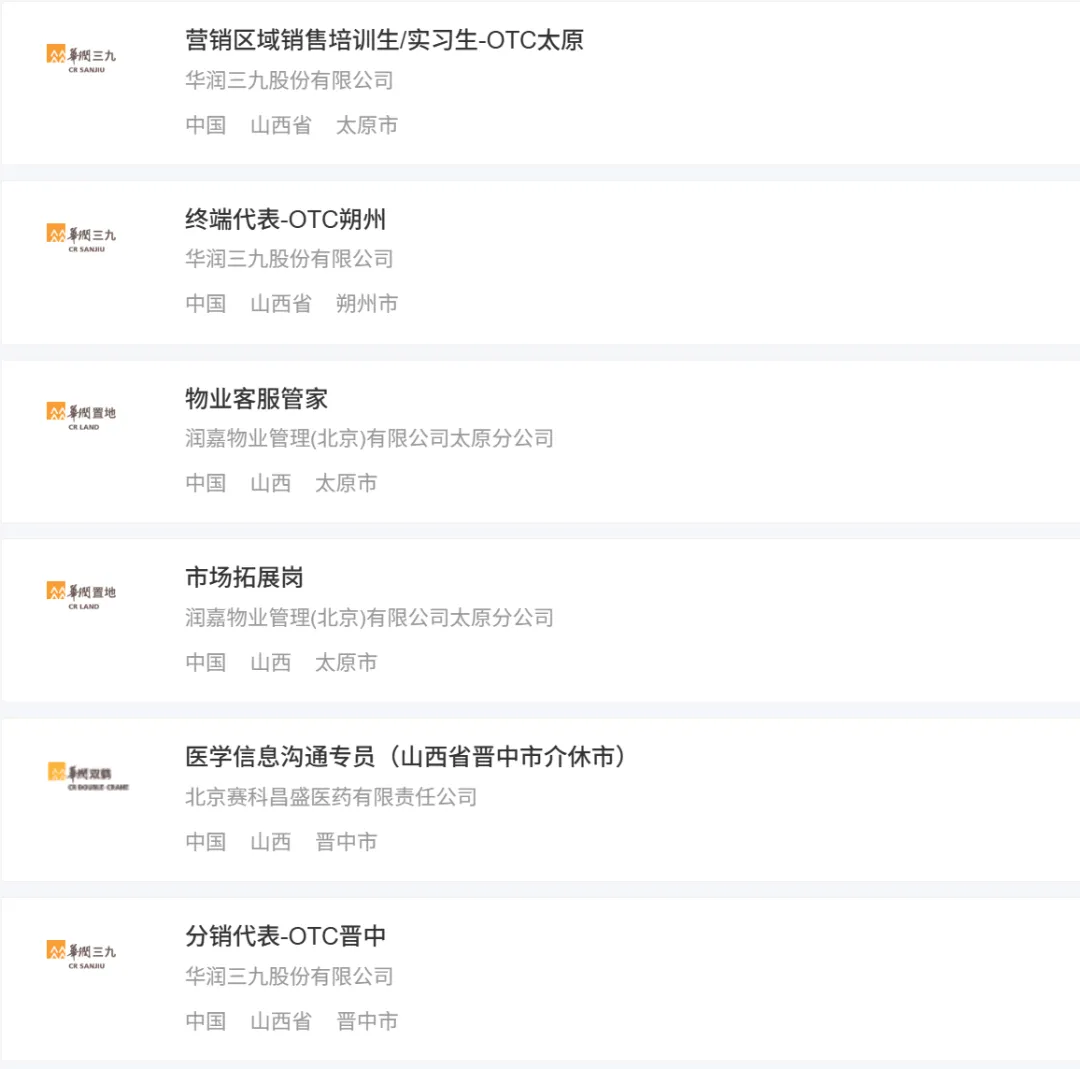The image size is (1080, 1069).
Task: Click CR Sanjiu logo beside 终端代表-OTC朔州
Action: pyautogui.click(x=81, y=238)
